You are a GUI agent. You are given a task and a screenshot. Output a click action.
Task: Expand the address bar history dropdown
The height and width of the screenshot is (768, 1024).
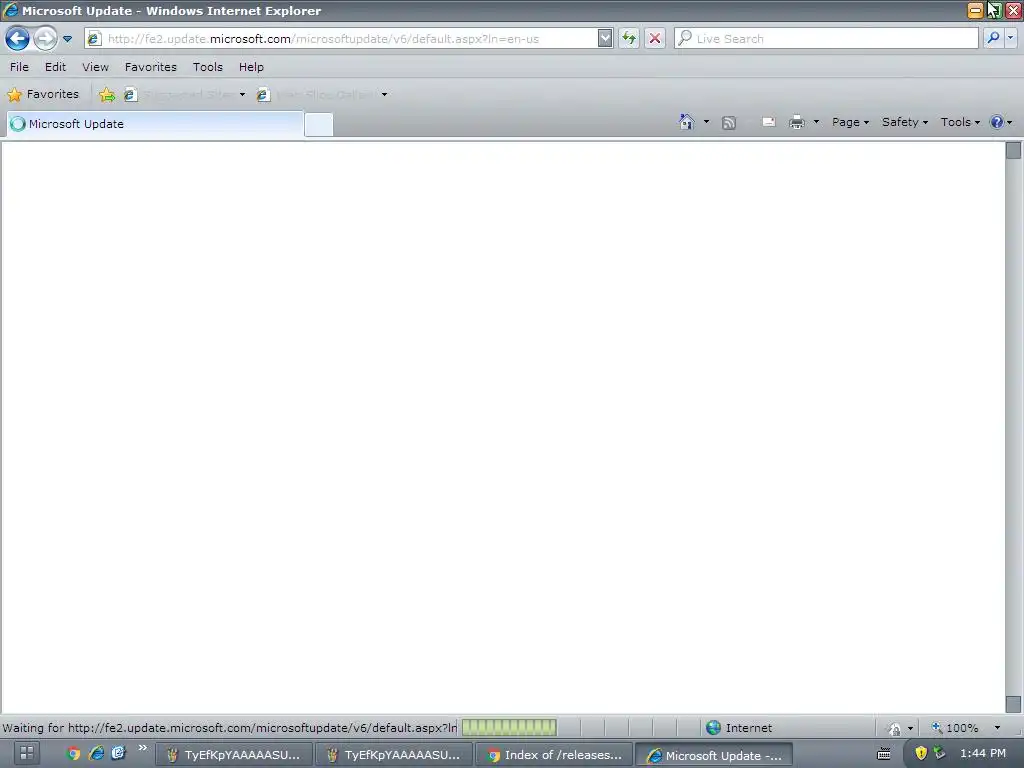point(605,39)
